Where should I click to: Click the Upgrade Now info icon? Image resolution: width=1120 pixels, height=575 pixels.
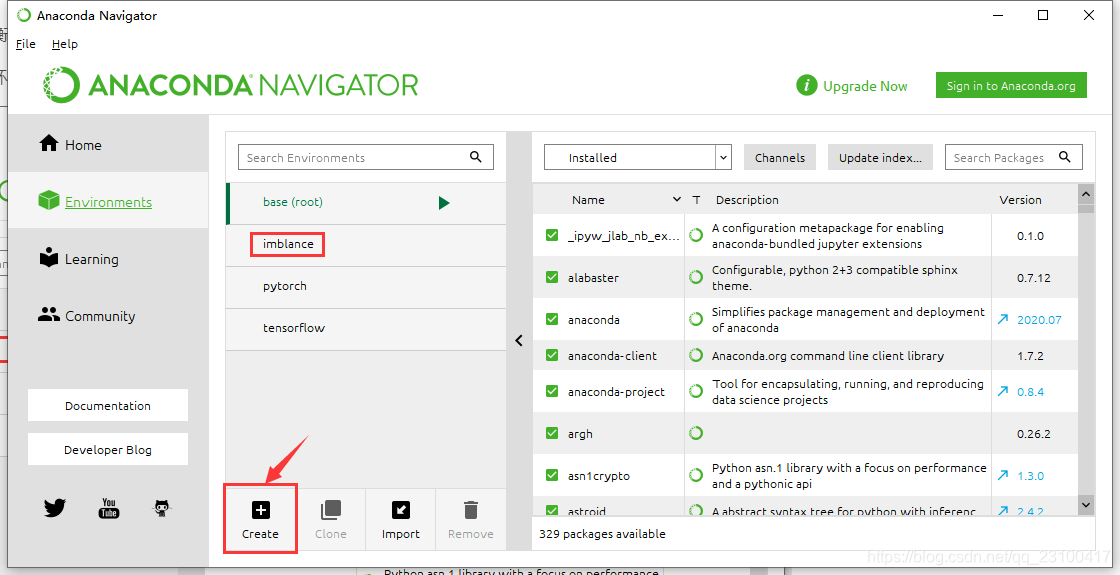pyautogui.click(x=806, y=86)
